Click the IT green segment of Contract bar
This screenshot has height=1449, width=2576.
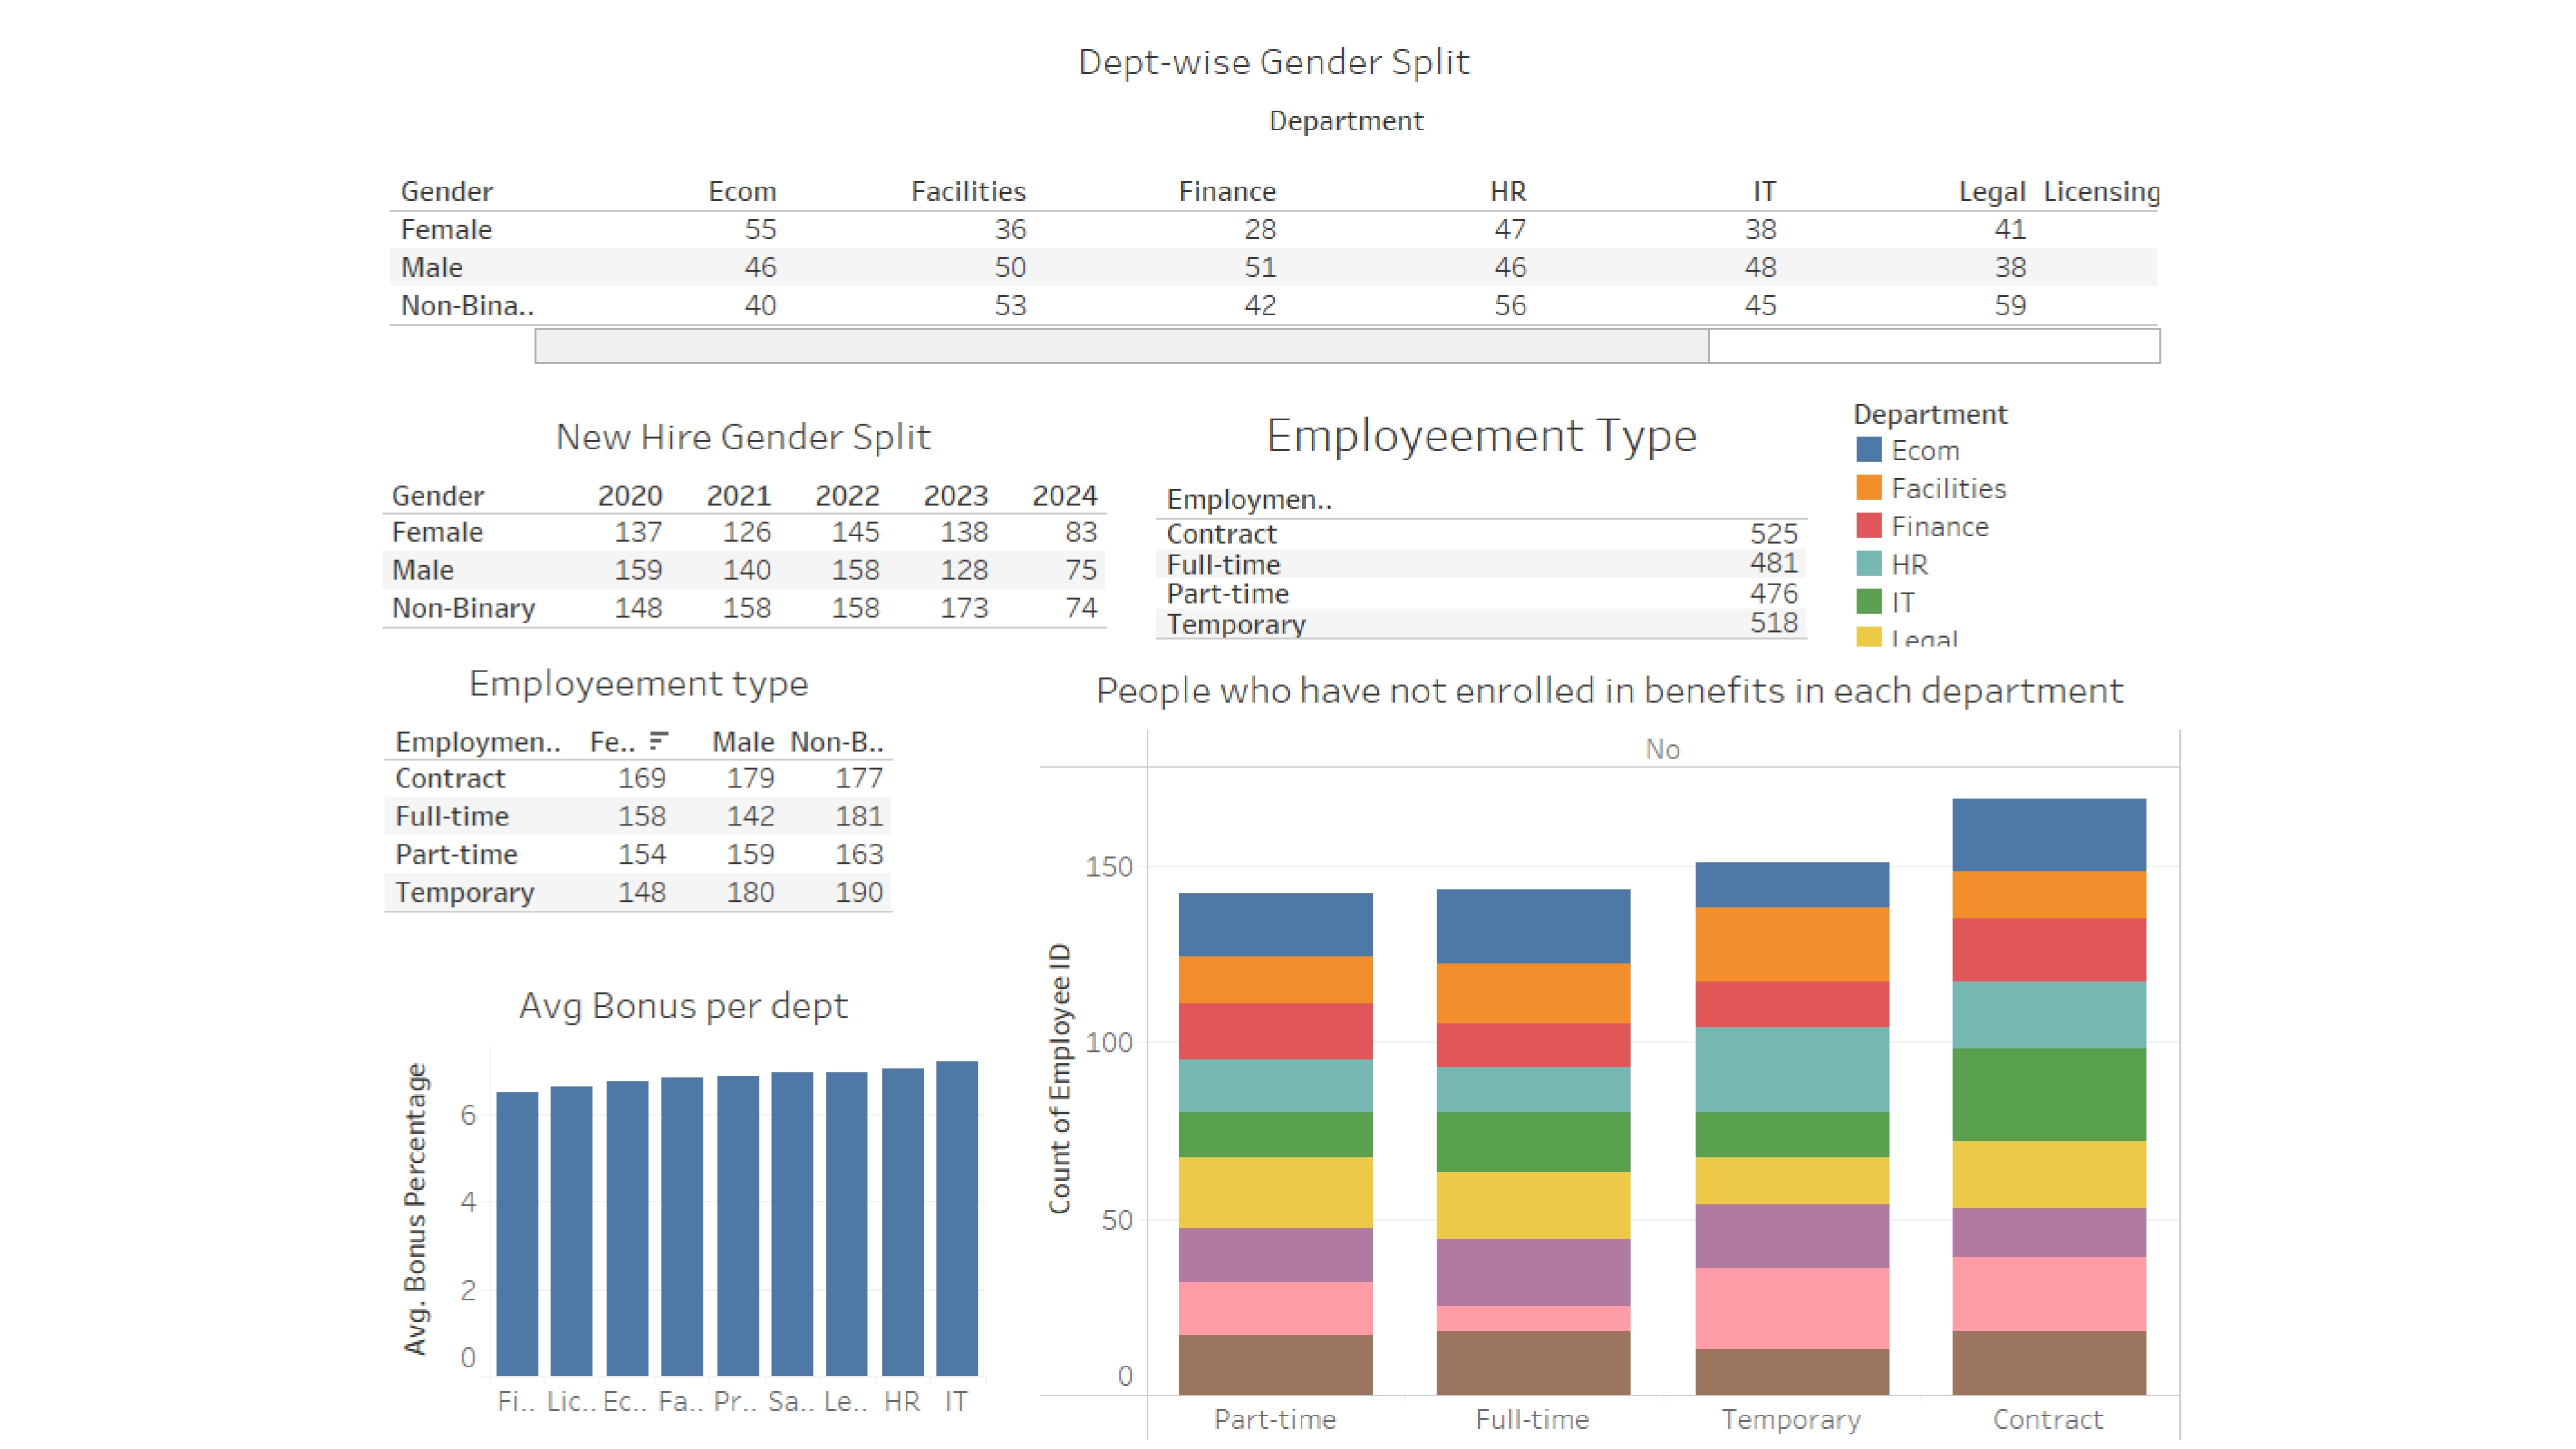click(2049, 1094)
